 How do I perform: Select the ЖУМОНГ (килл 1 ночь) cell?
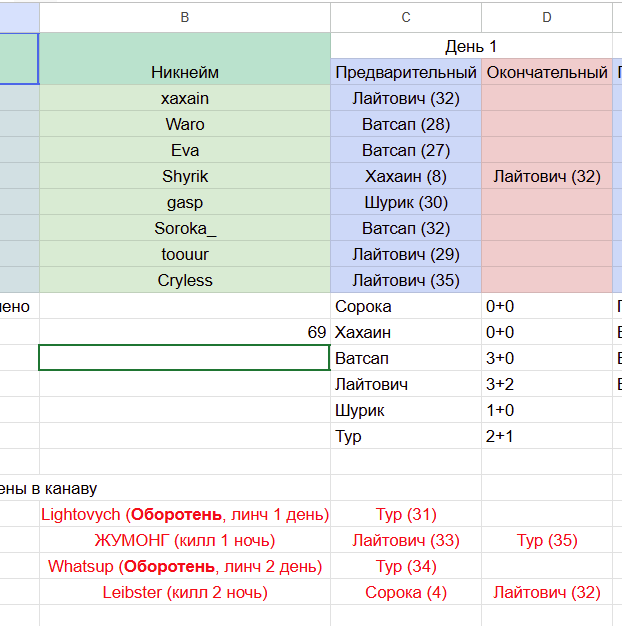coord(185,540)
